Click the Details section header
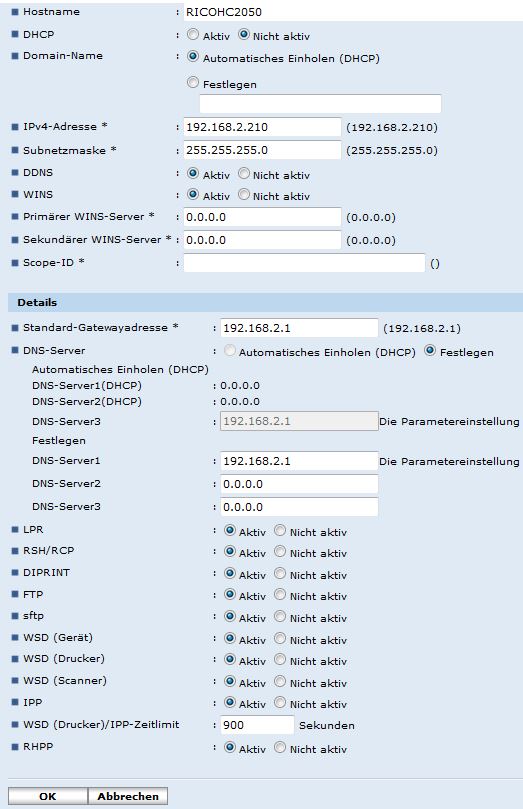523x809 pixels. click(x=265, y=303)
